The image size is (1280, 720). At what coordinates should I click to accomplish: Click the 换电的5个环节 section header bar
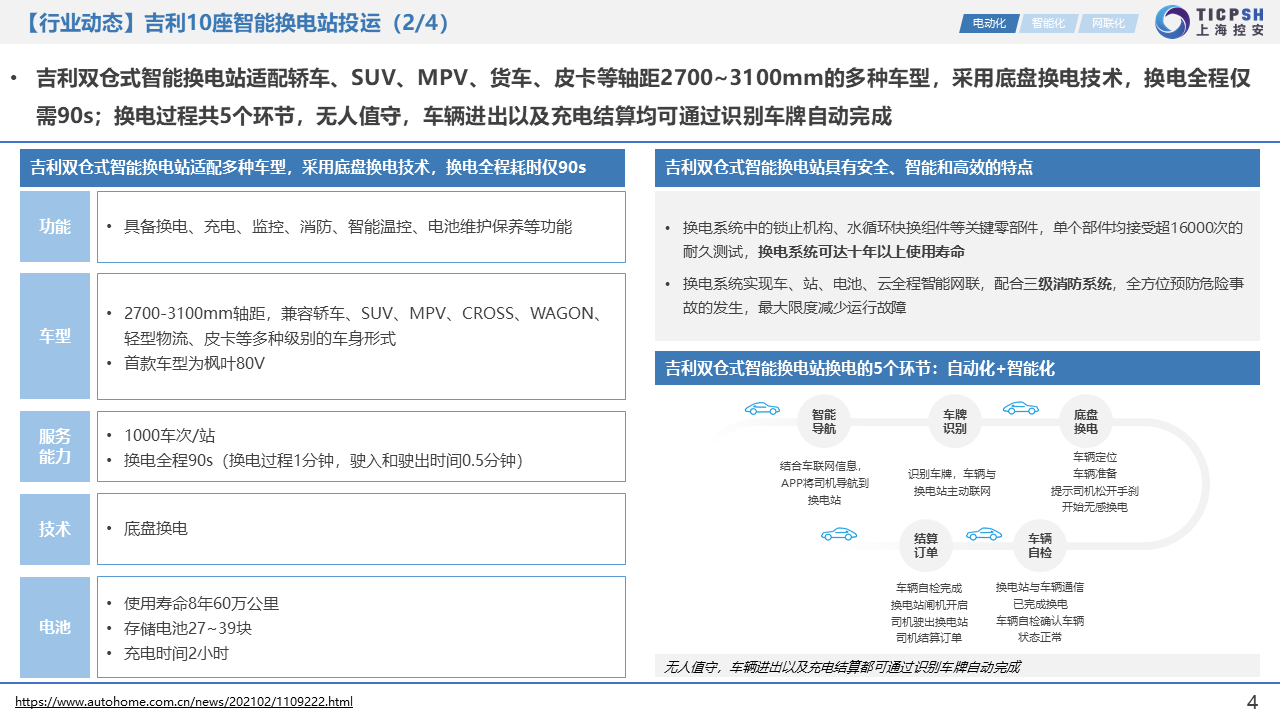[x=956, y=368]
